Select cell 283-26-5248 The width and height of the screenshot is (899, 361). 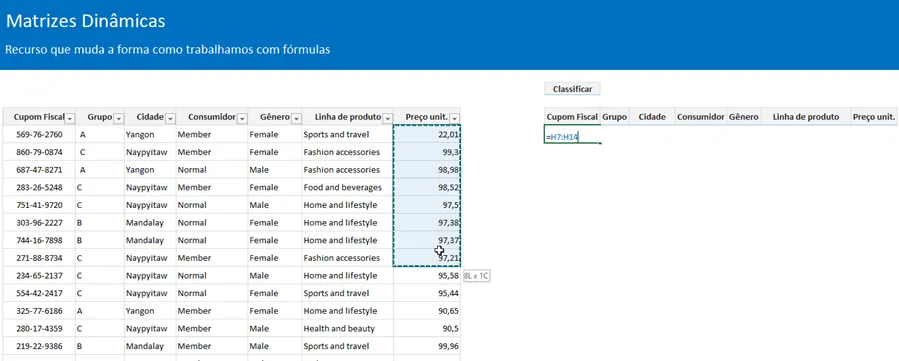[x=39, y=187]
